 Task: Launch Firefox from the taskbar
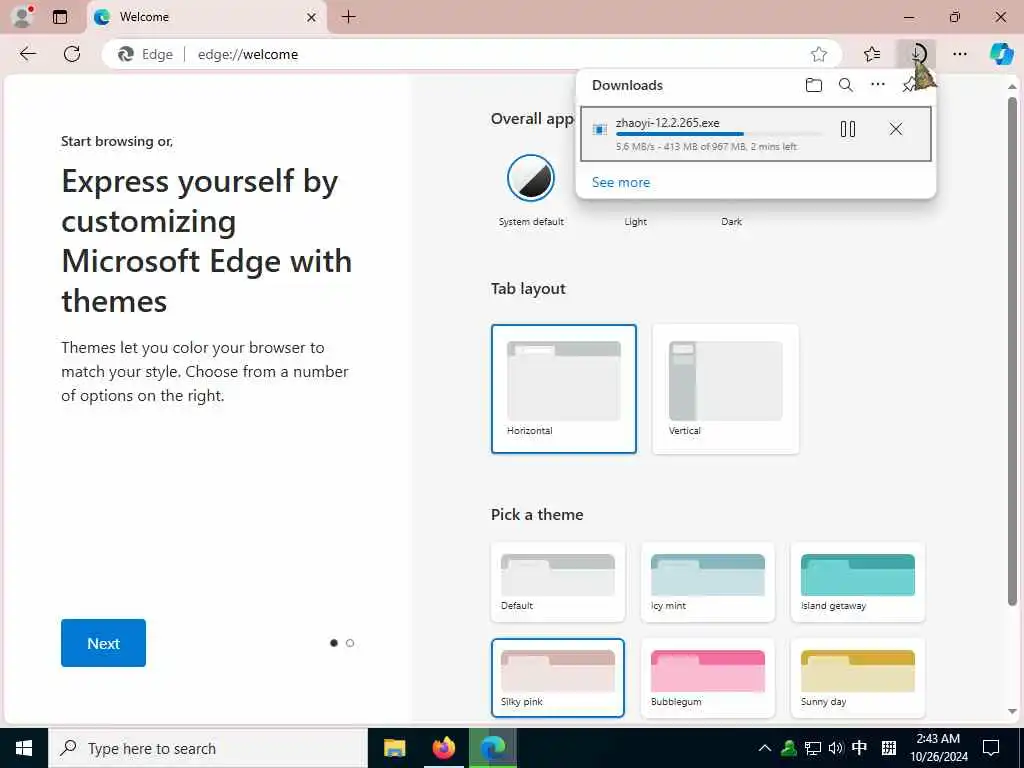coord(443,748)
